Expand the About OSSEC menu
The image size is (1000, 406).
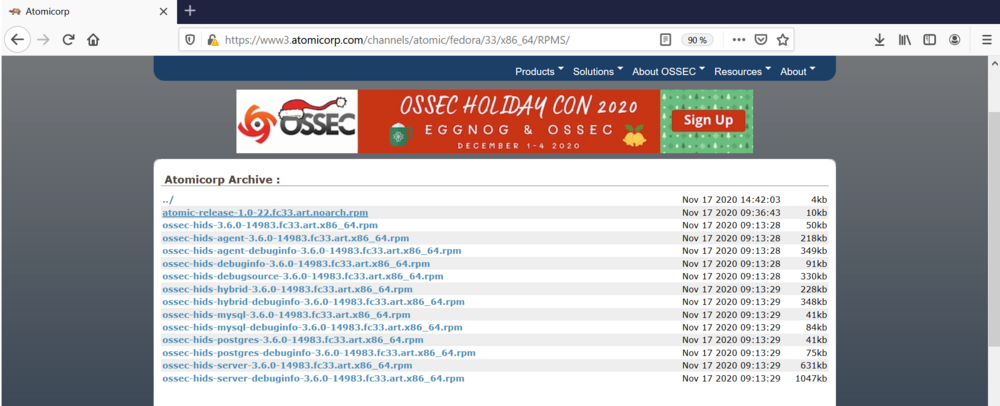668,71
